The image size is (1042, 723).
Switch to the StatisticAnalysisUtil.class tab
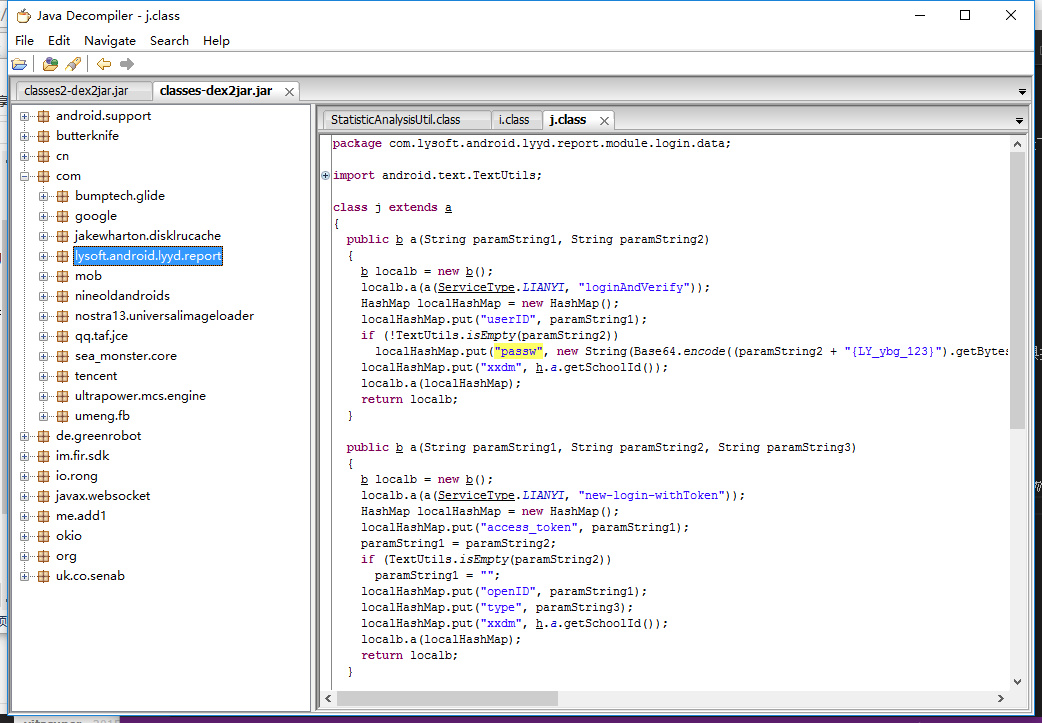click(x=395, y=120)
